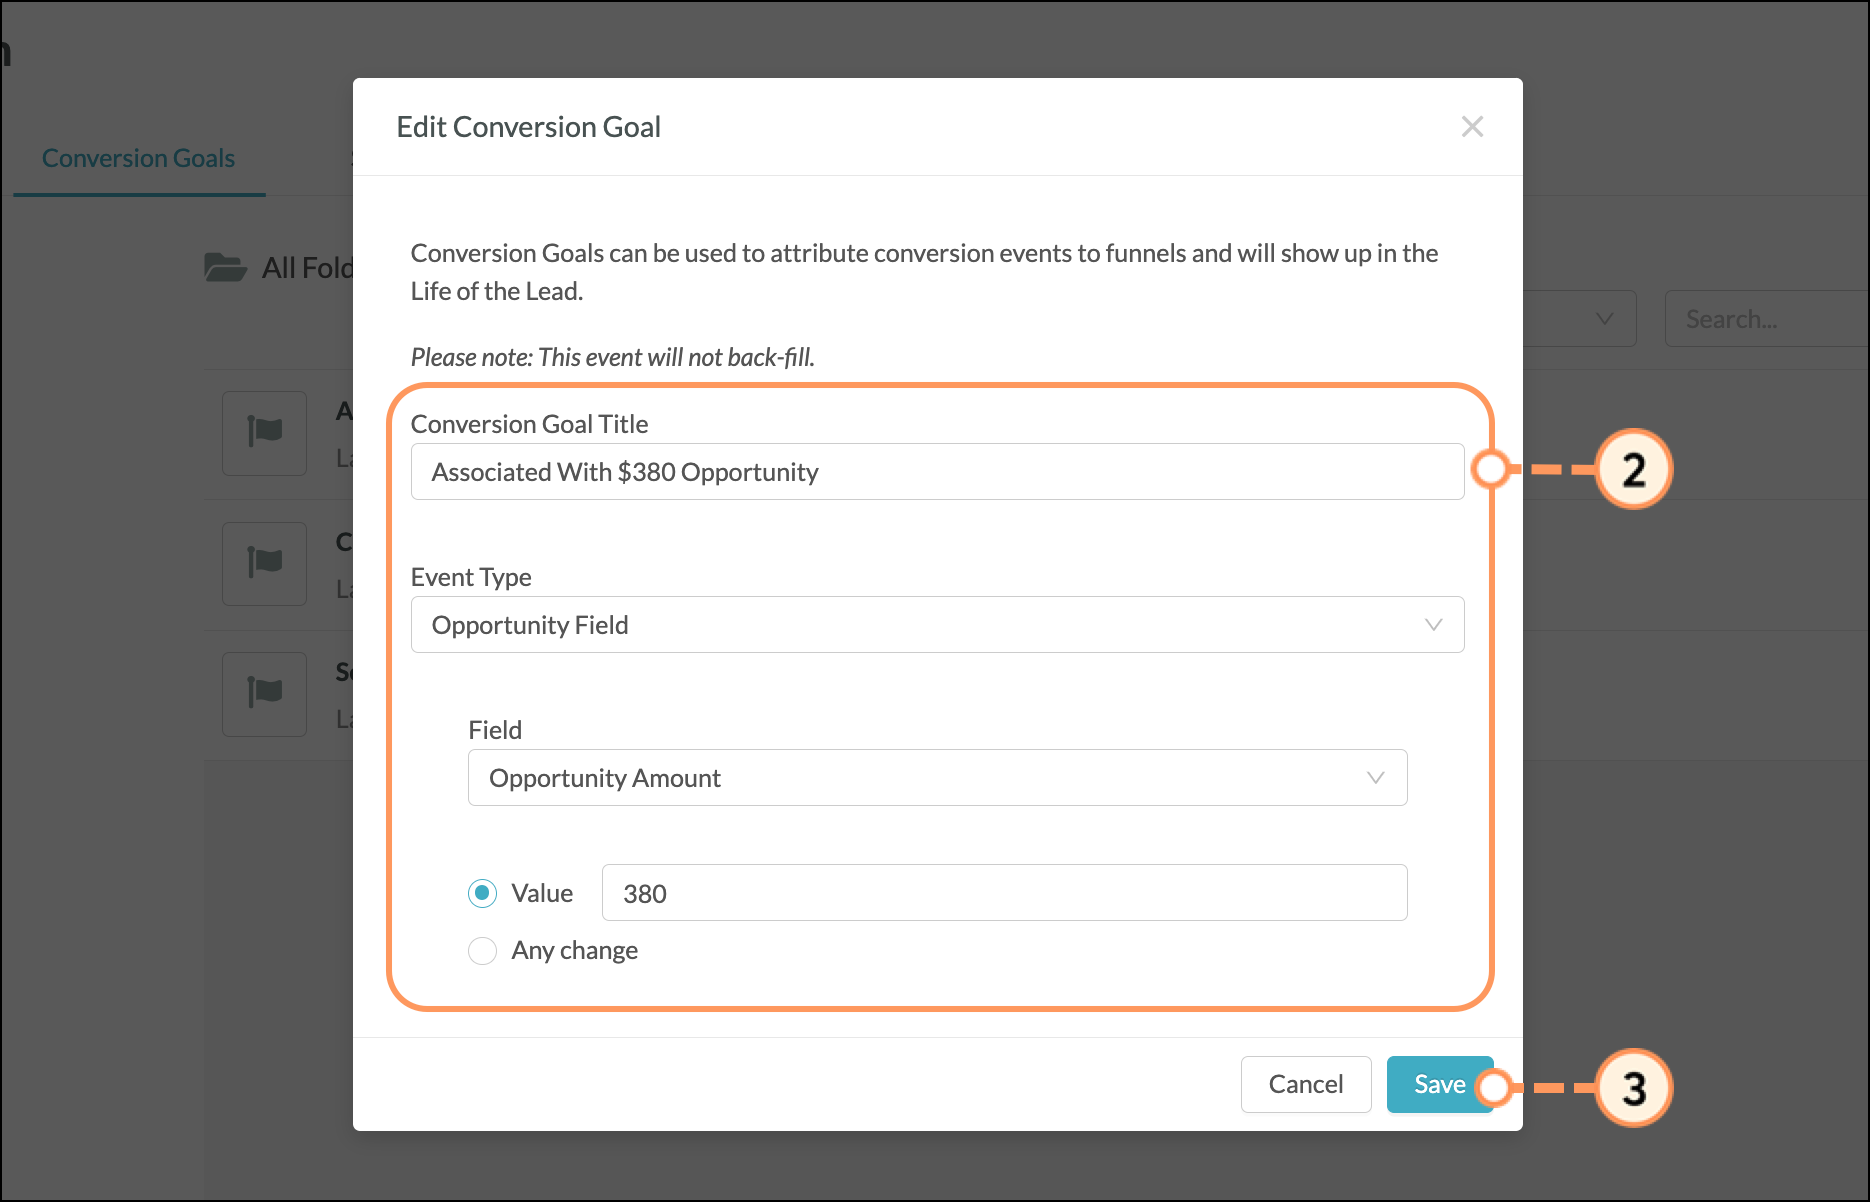Save the conversion goal
The image size is (1870, 1202).
1439,1084
